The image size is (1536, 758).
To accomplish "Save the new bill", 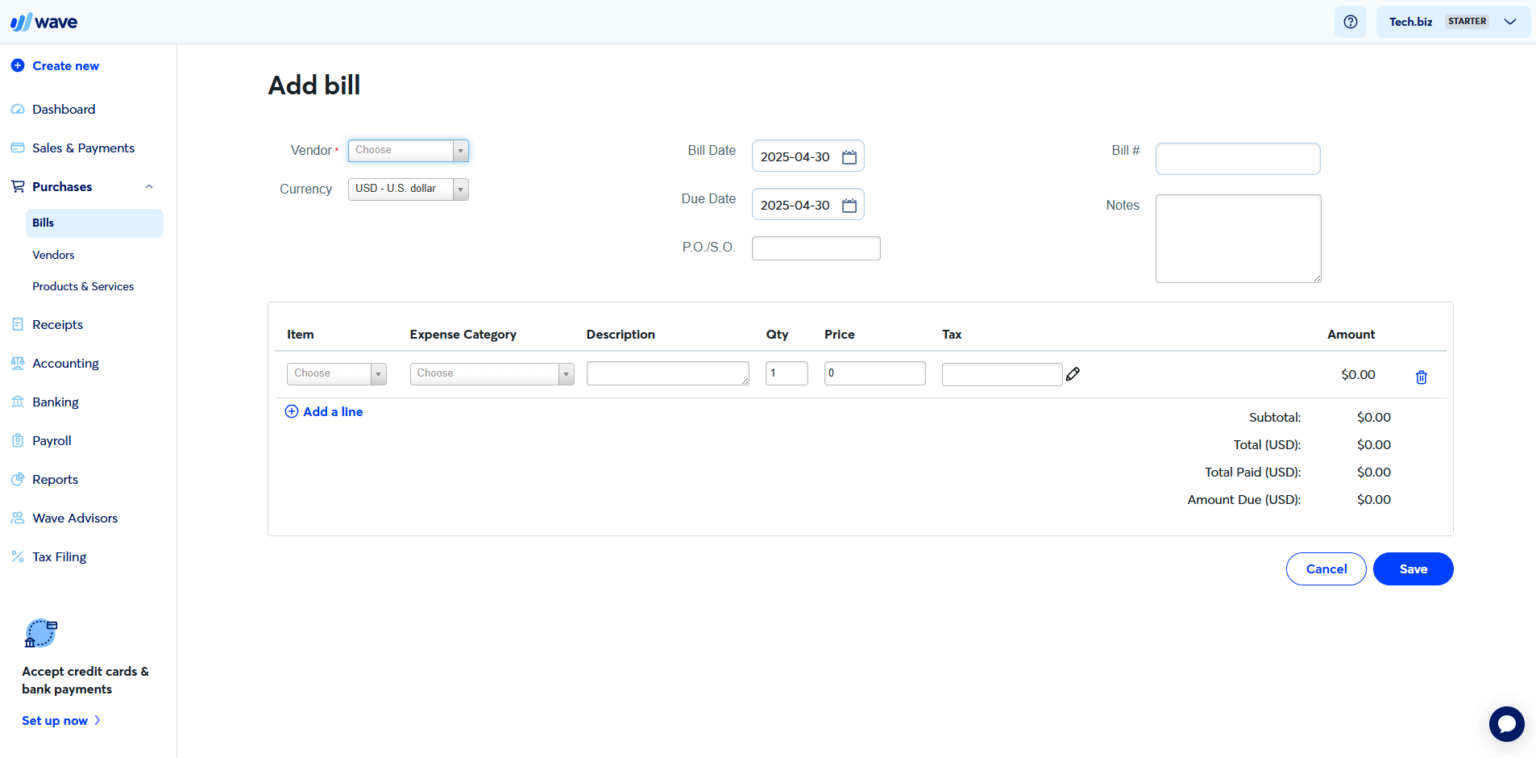I will pos(1412,568).
